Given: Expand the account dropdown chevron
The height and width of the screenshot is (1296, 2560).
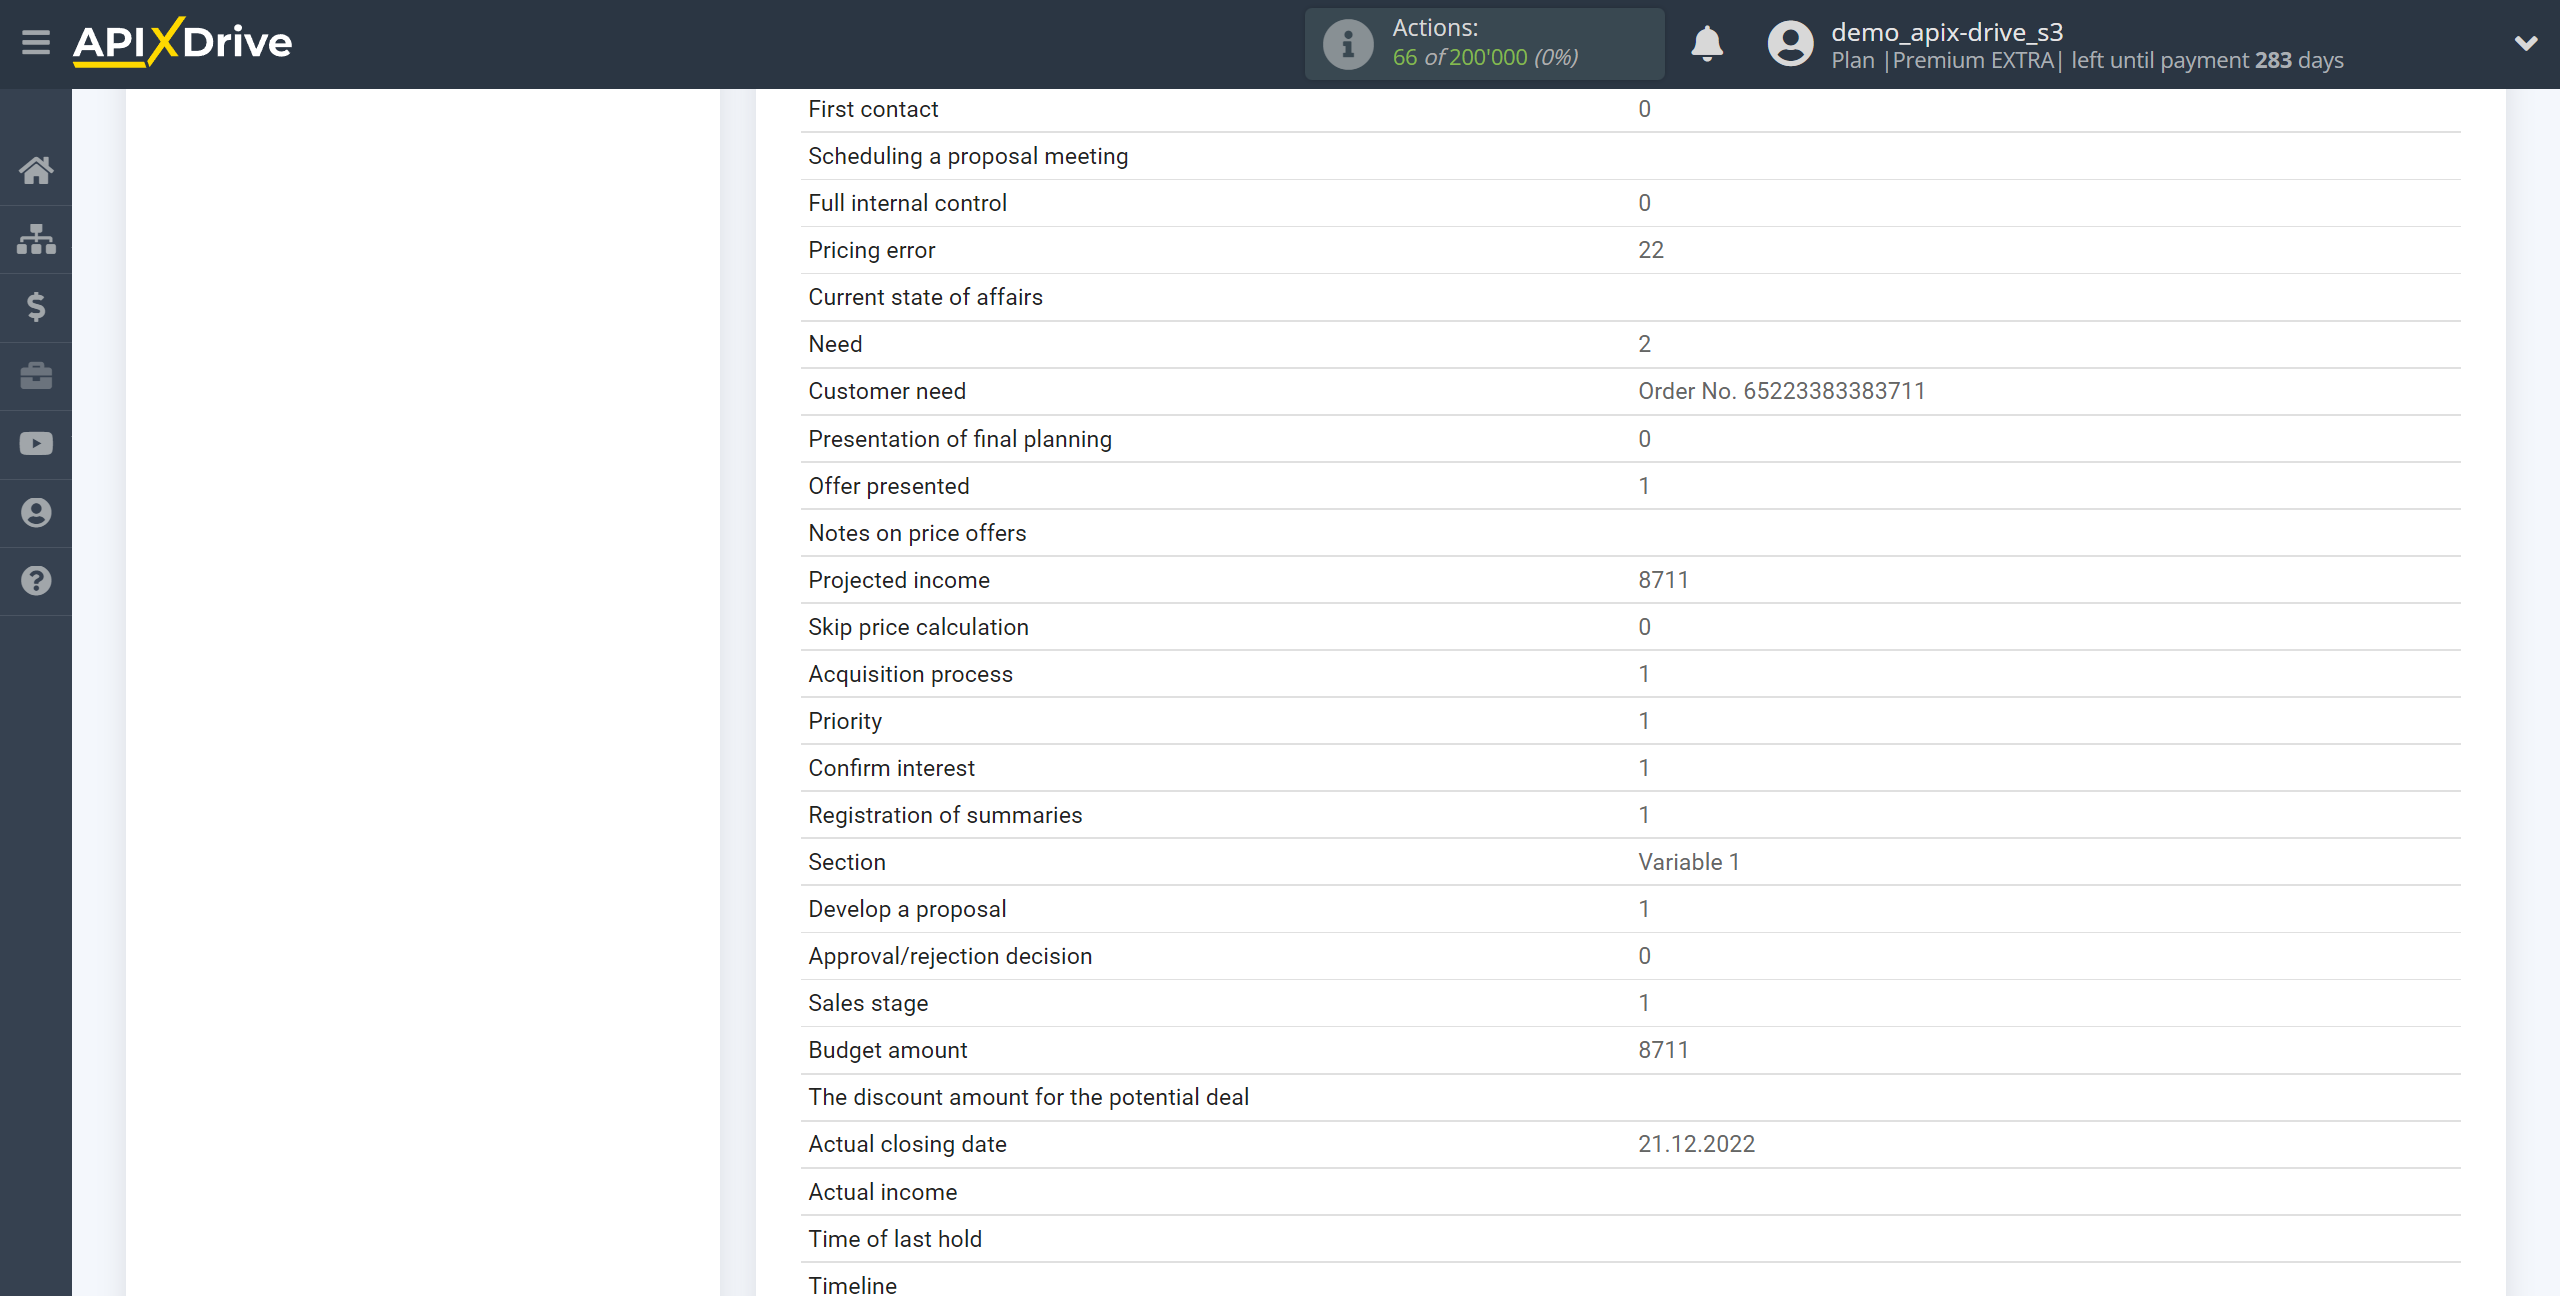Looking at the screenshot, I should [2526, 43].
